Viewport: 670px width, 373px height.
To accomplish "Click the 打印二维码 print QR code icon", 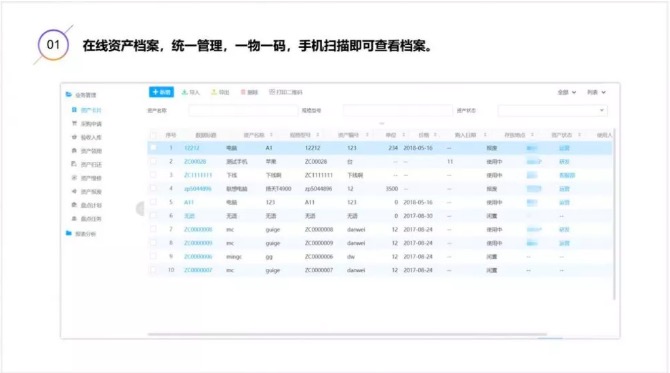I will pyautogui.click(x=272, y=92).
